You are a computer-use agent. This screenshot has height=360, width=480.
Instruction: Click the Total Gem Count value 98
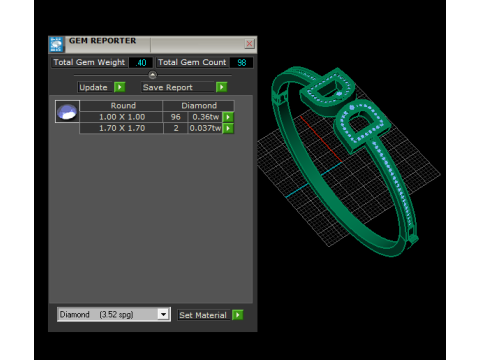(241, 63)
